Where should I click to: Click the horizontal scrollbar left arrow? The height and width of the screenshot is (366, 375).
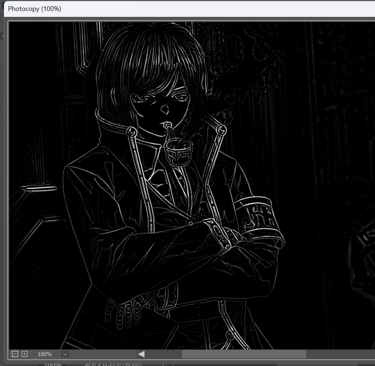tap(141, 354)
